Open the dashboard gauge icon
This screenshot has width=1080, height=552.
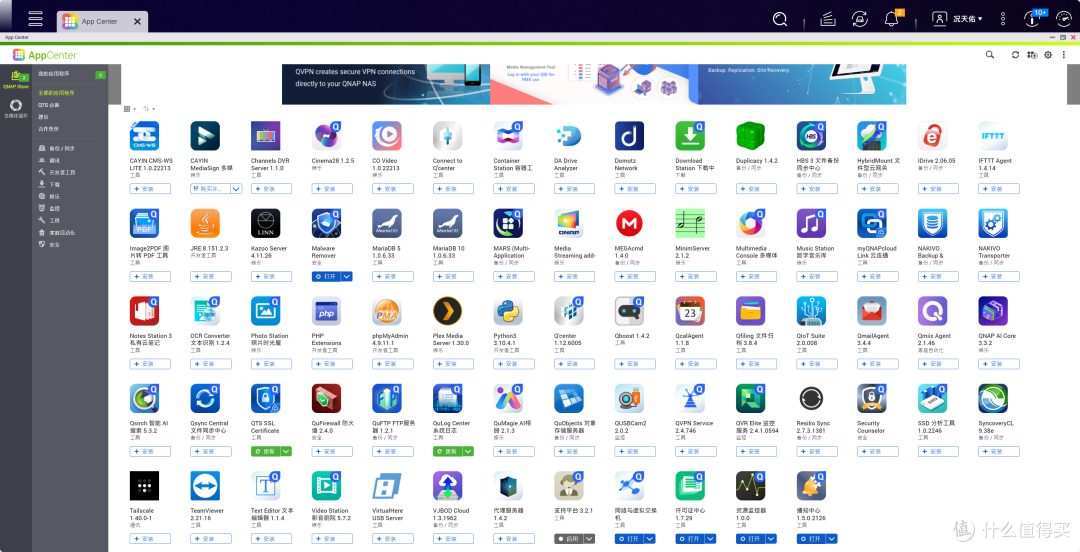coord(1064,19)
